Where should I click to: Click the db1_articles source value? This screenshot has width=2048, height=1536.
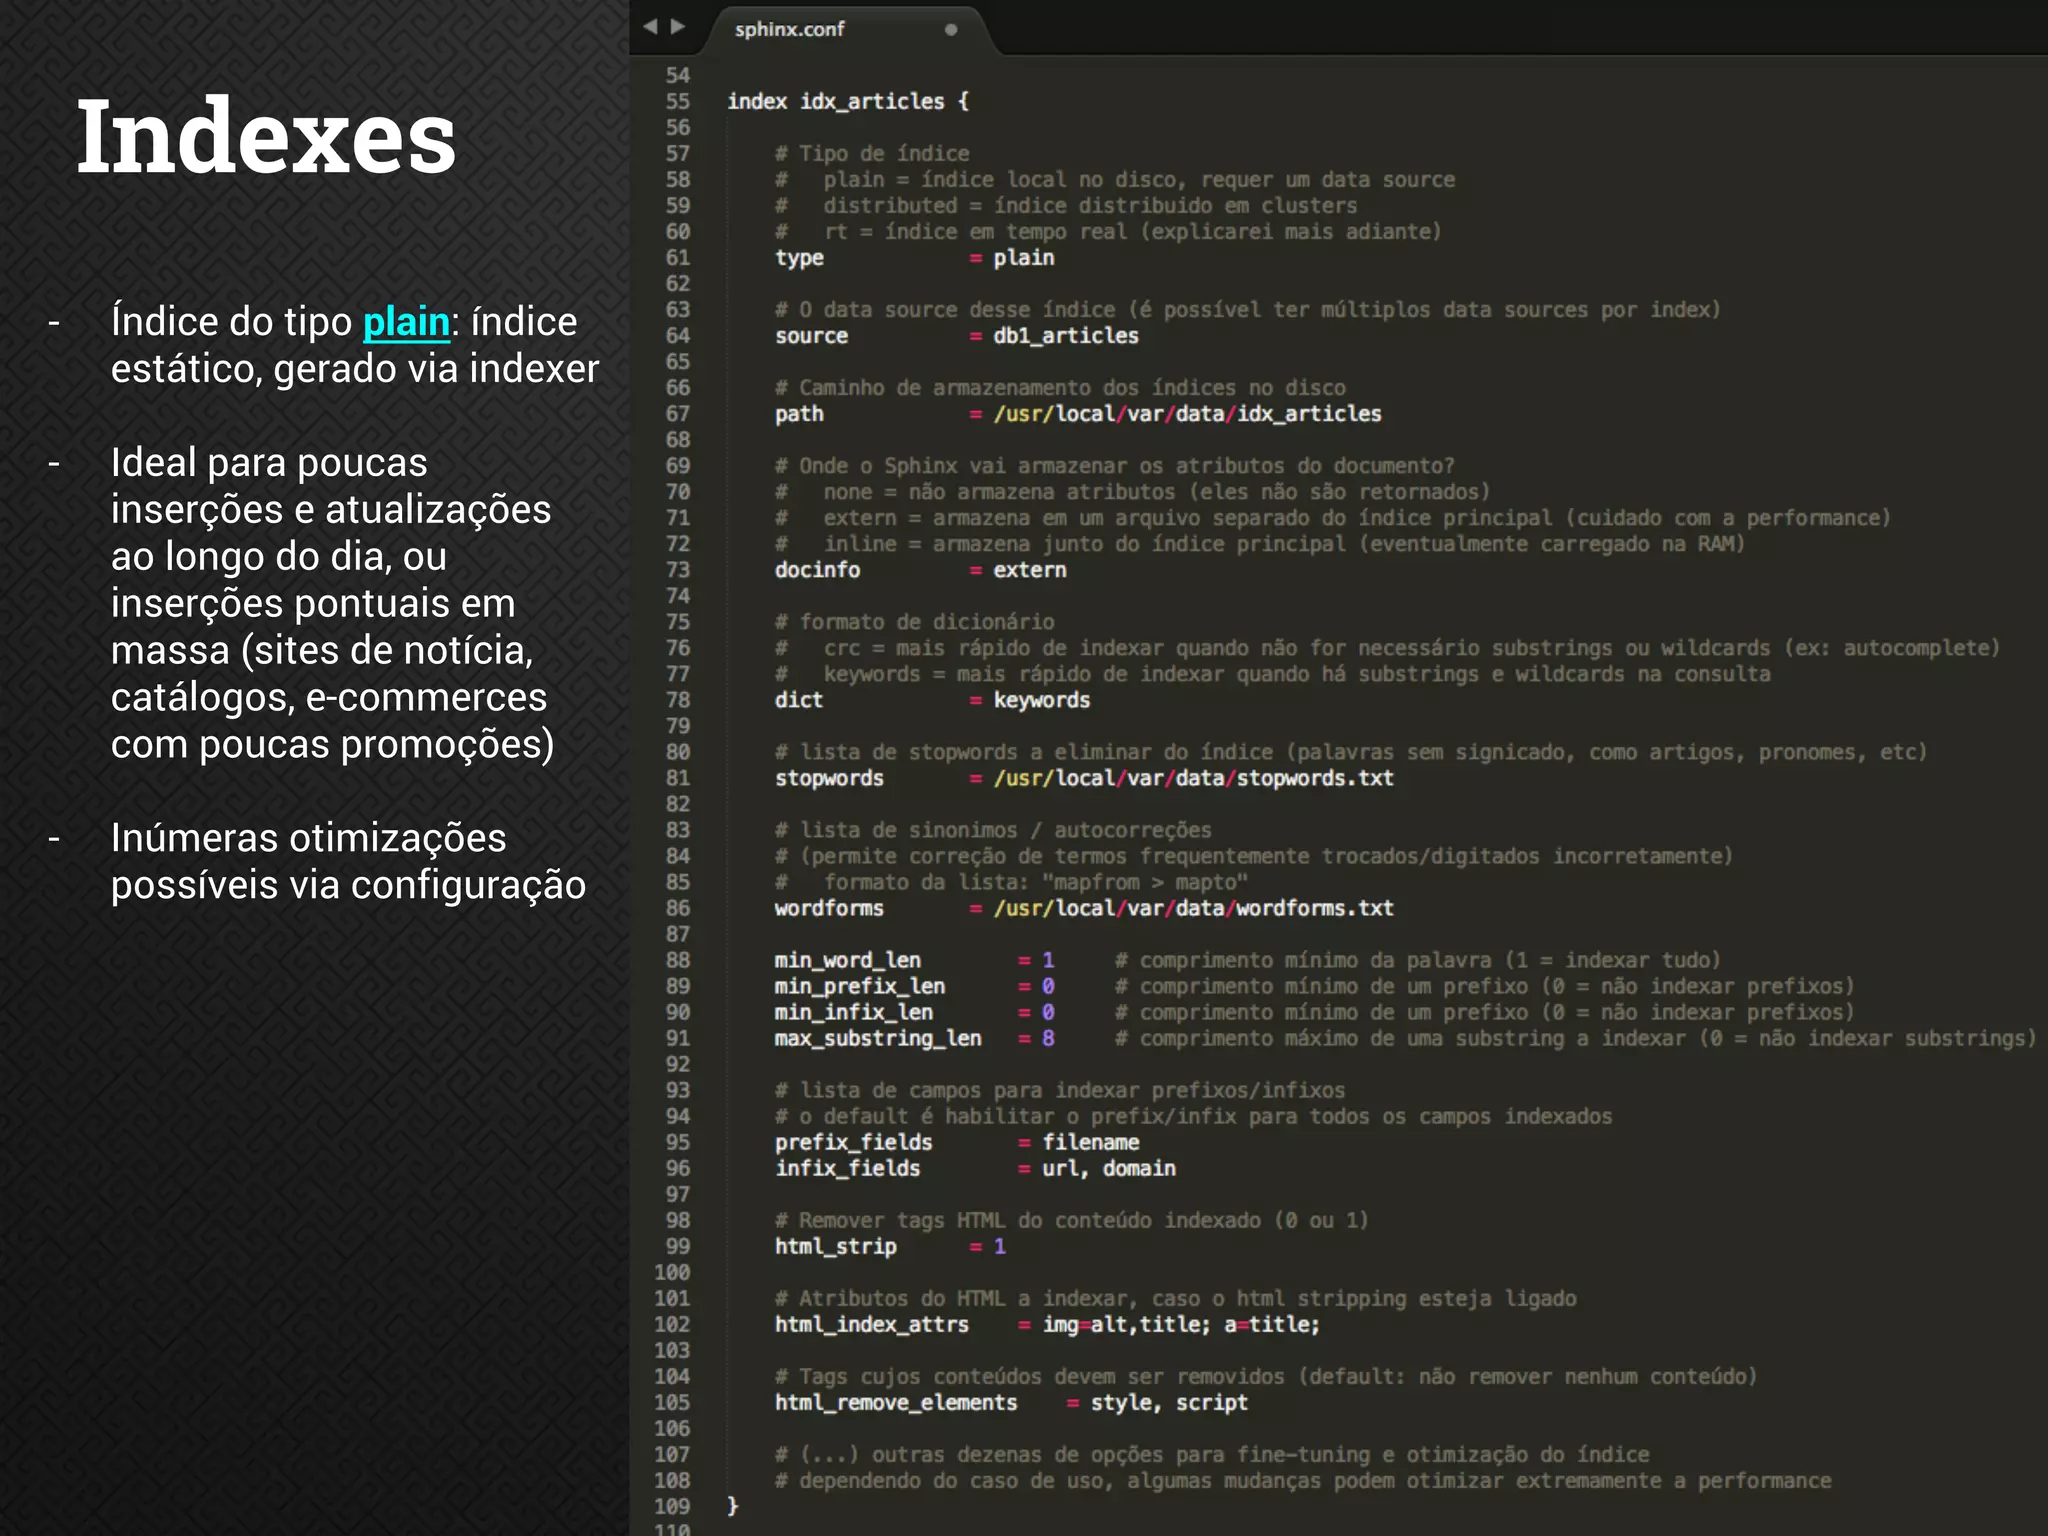[1066, 336]
